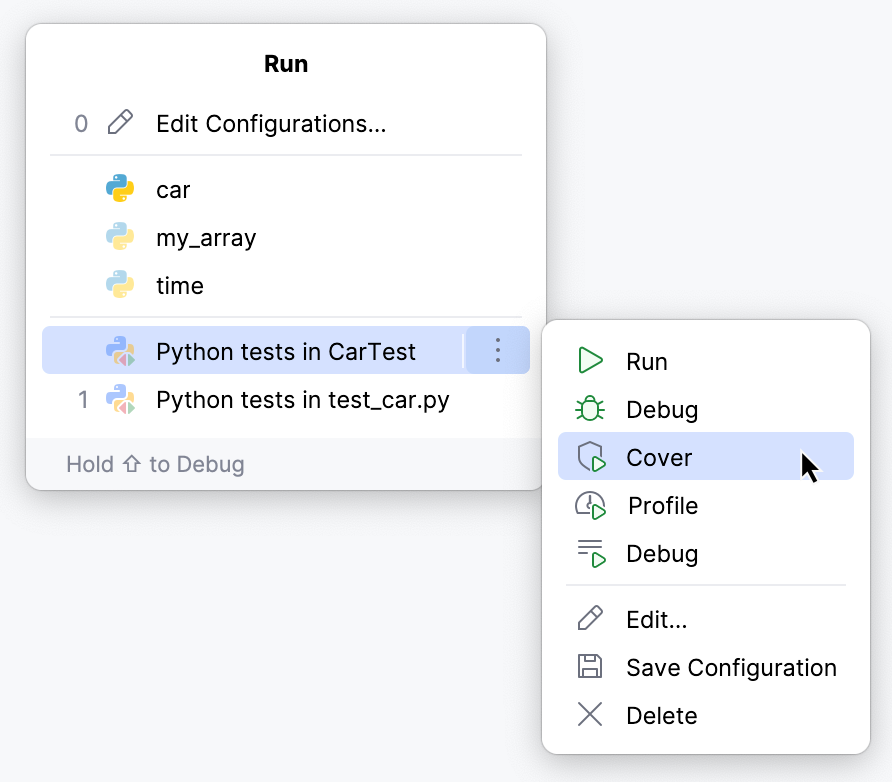The width and height of the screenshot is (892, 782).
Task: Select the time run configuration
Action: 180,285
